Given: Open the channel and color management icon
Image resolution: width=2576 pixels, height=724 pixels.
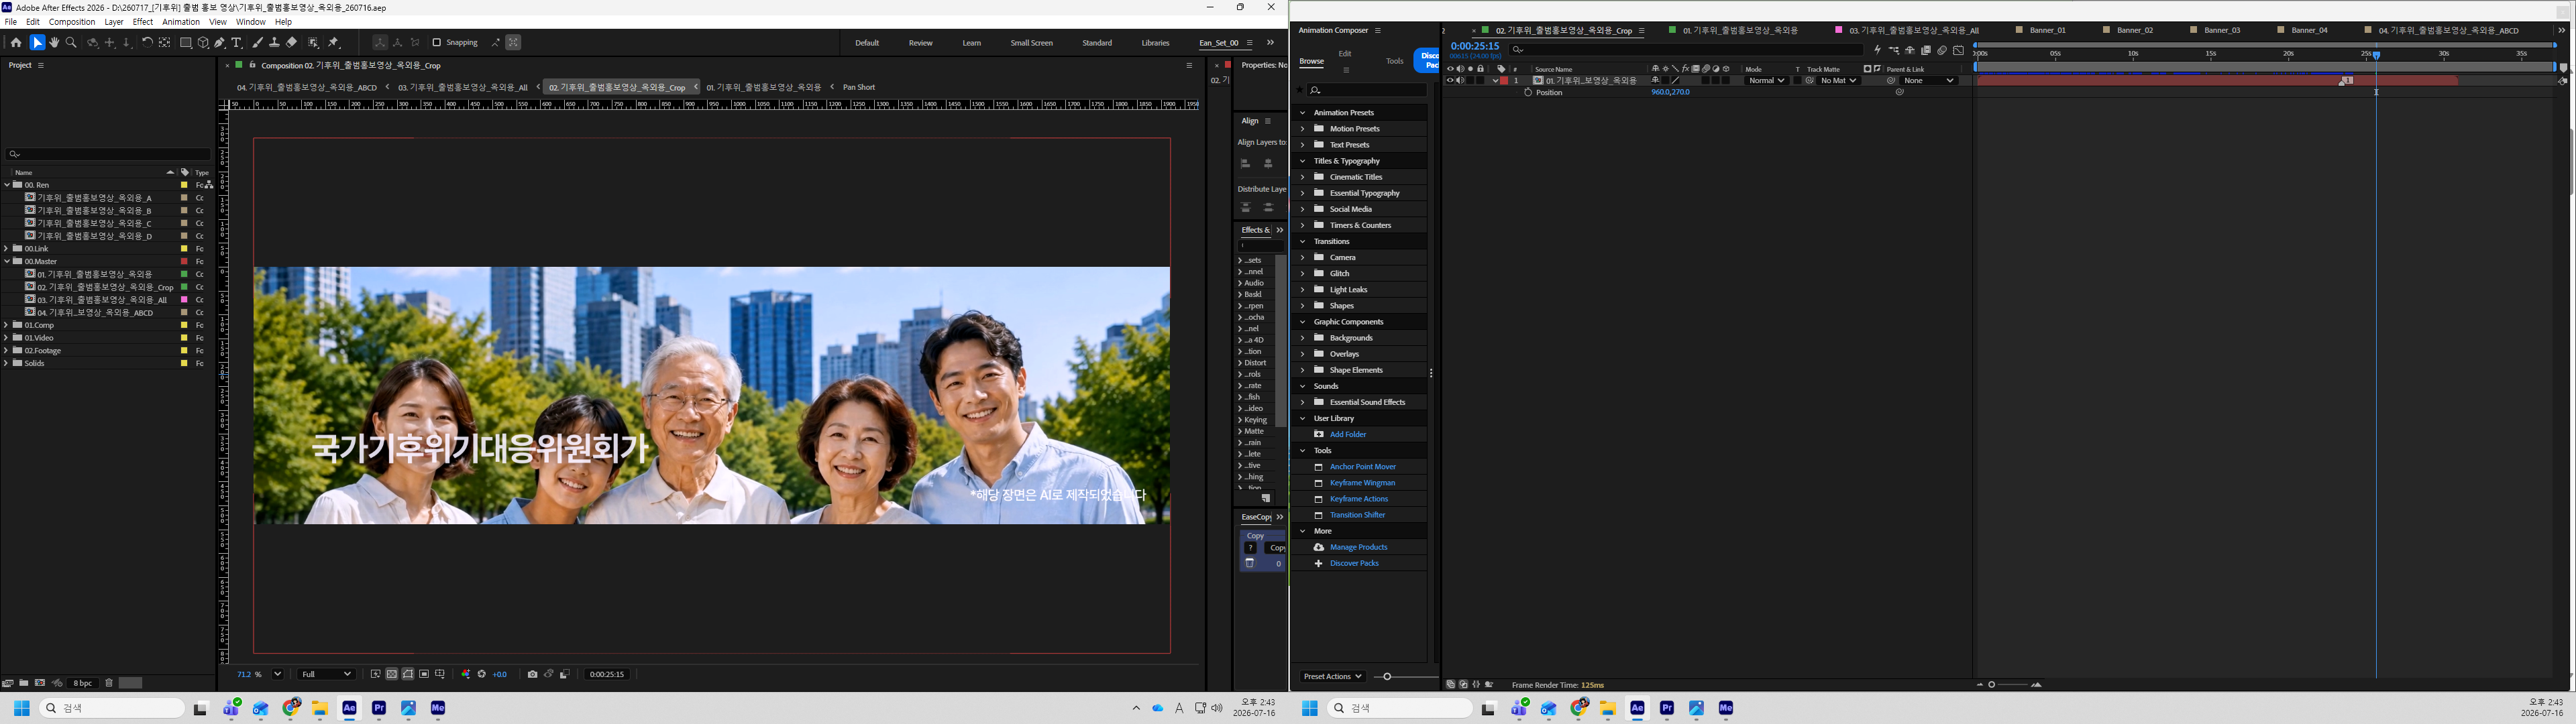Looking at the screenshot, I should 465,674.
